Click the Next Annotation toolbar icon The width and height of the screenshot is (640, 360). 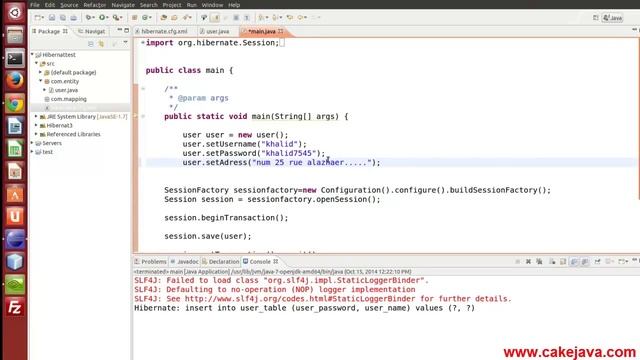(261, 18)
